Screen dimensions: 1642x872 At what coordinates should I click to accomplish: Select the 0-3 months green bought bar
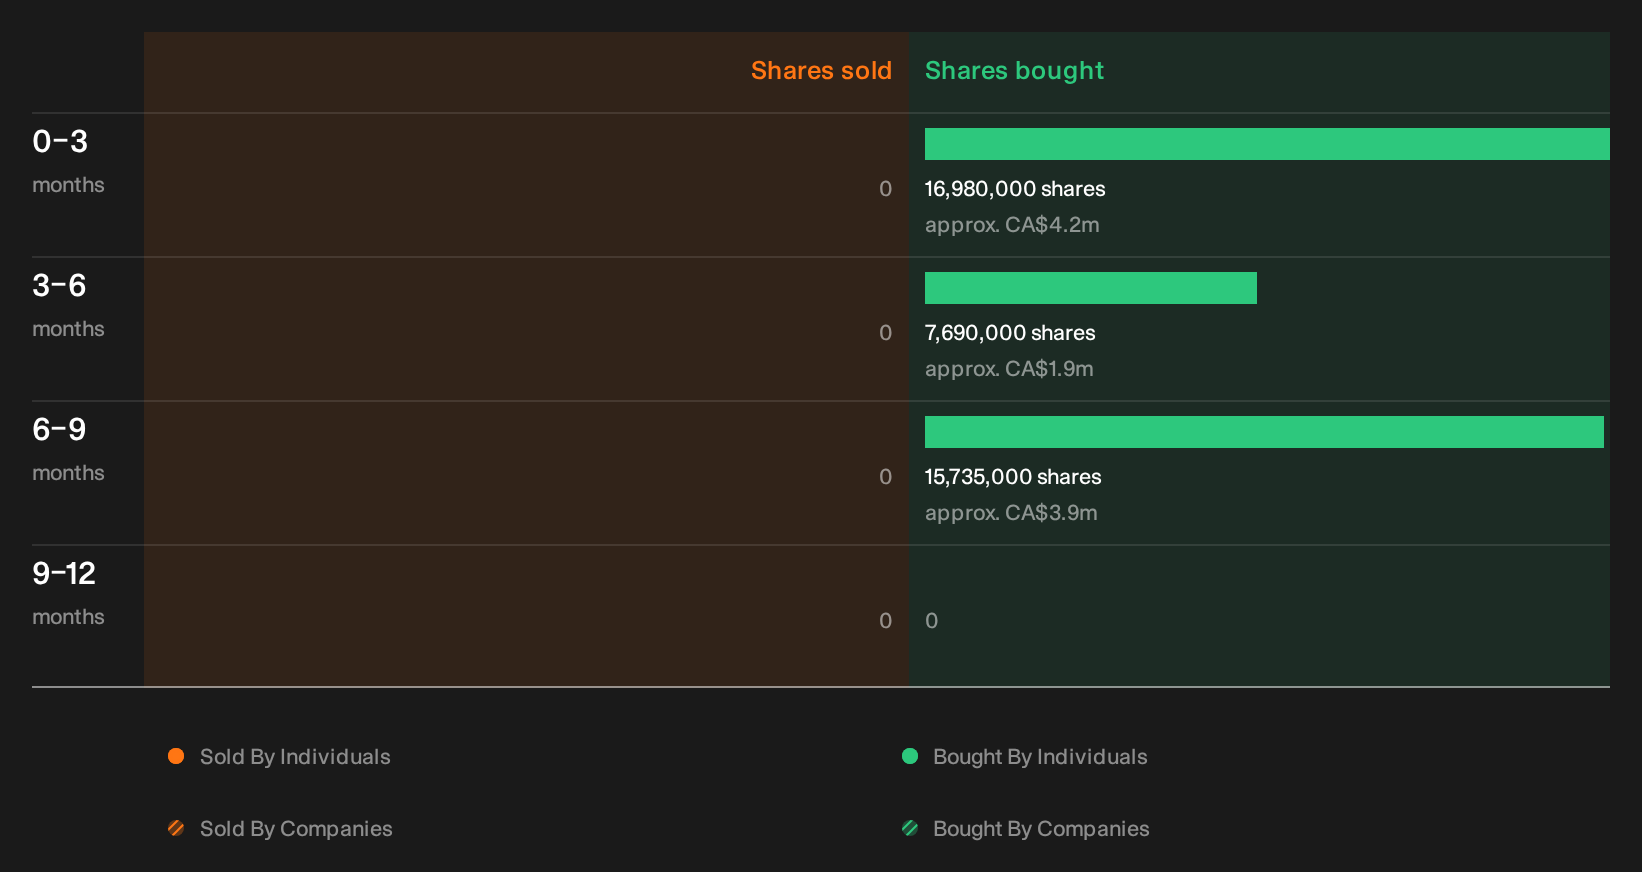[1267, 144]
